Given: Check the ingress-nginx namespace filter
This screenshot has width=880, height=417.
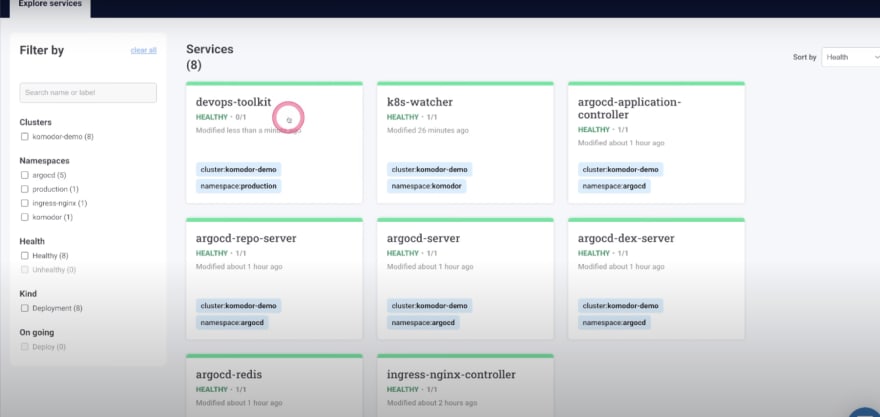Looking at the screenshot, I should (x=25, y=203).
